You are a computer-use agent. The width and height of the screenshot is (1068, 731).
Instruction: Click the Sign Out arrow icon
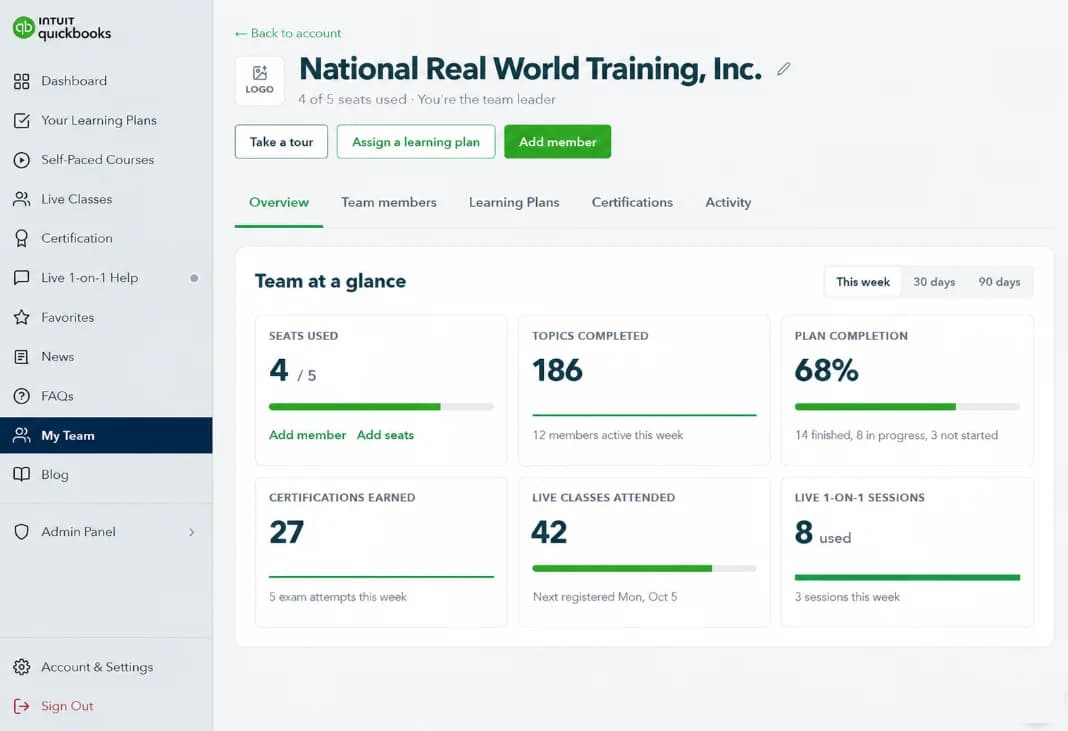[22, 706]
